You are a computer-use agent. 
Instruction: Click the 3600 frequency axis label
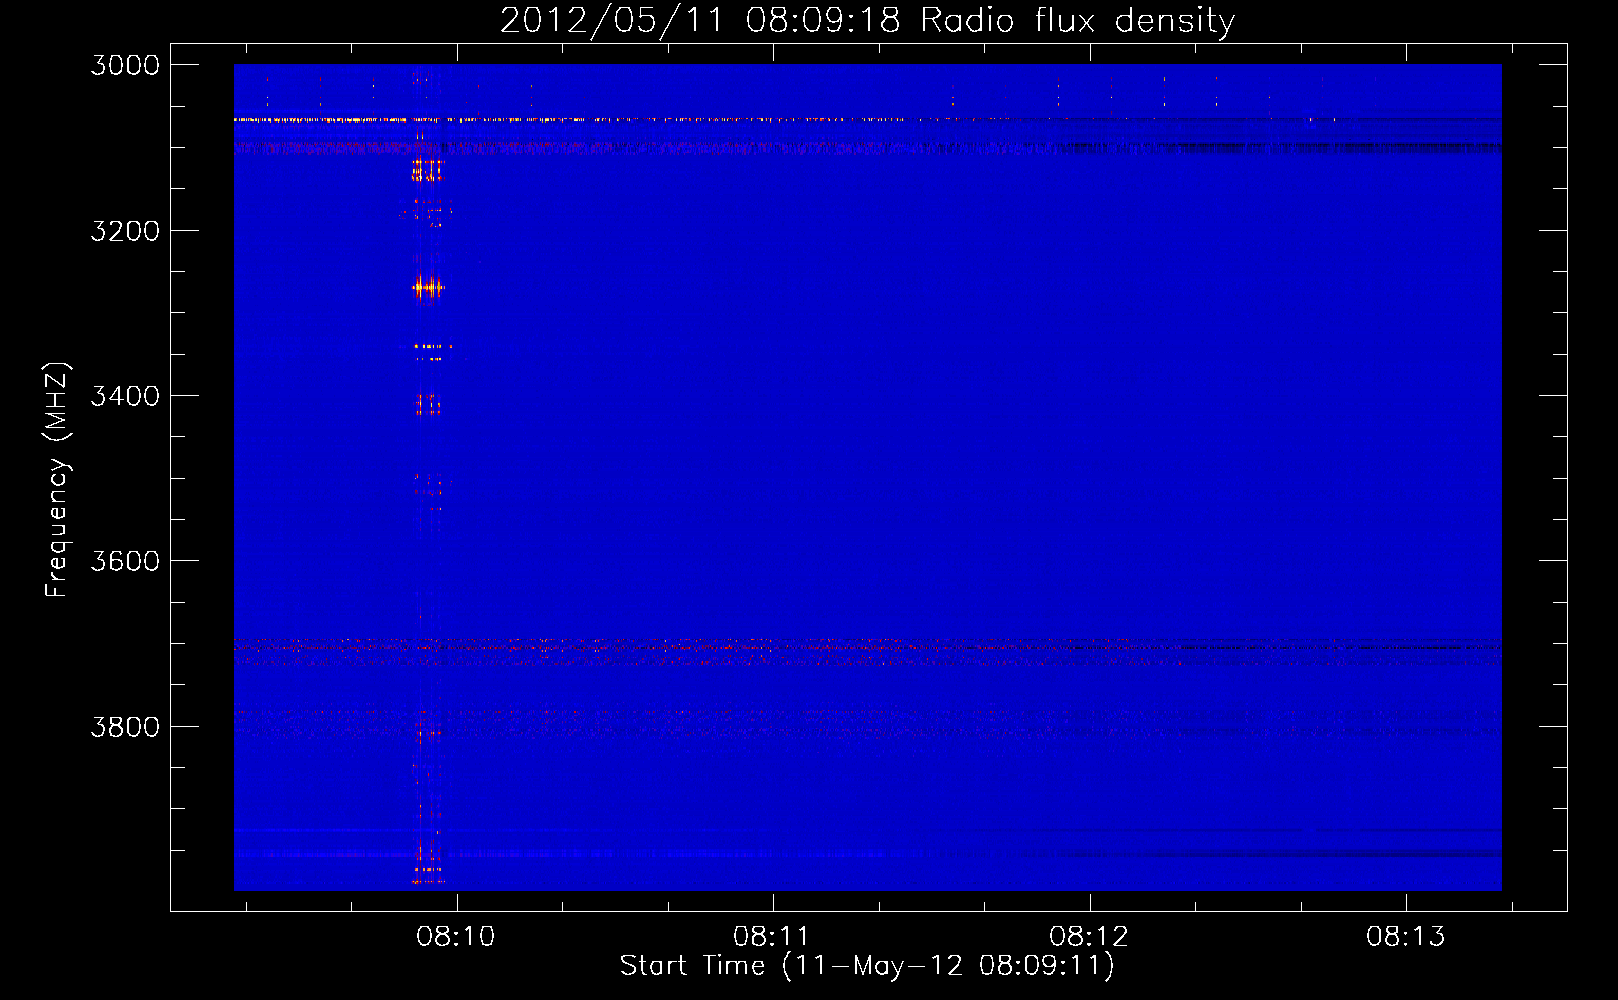coord(125,561)
